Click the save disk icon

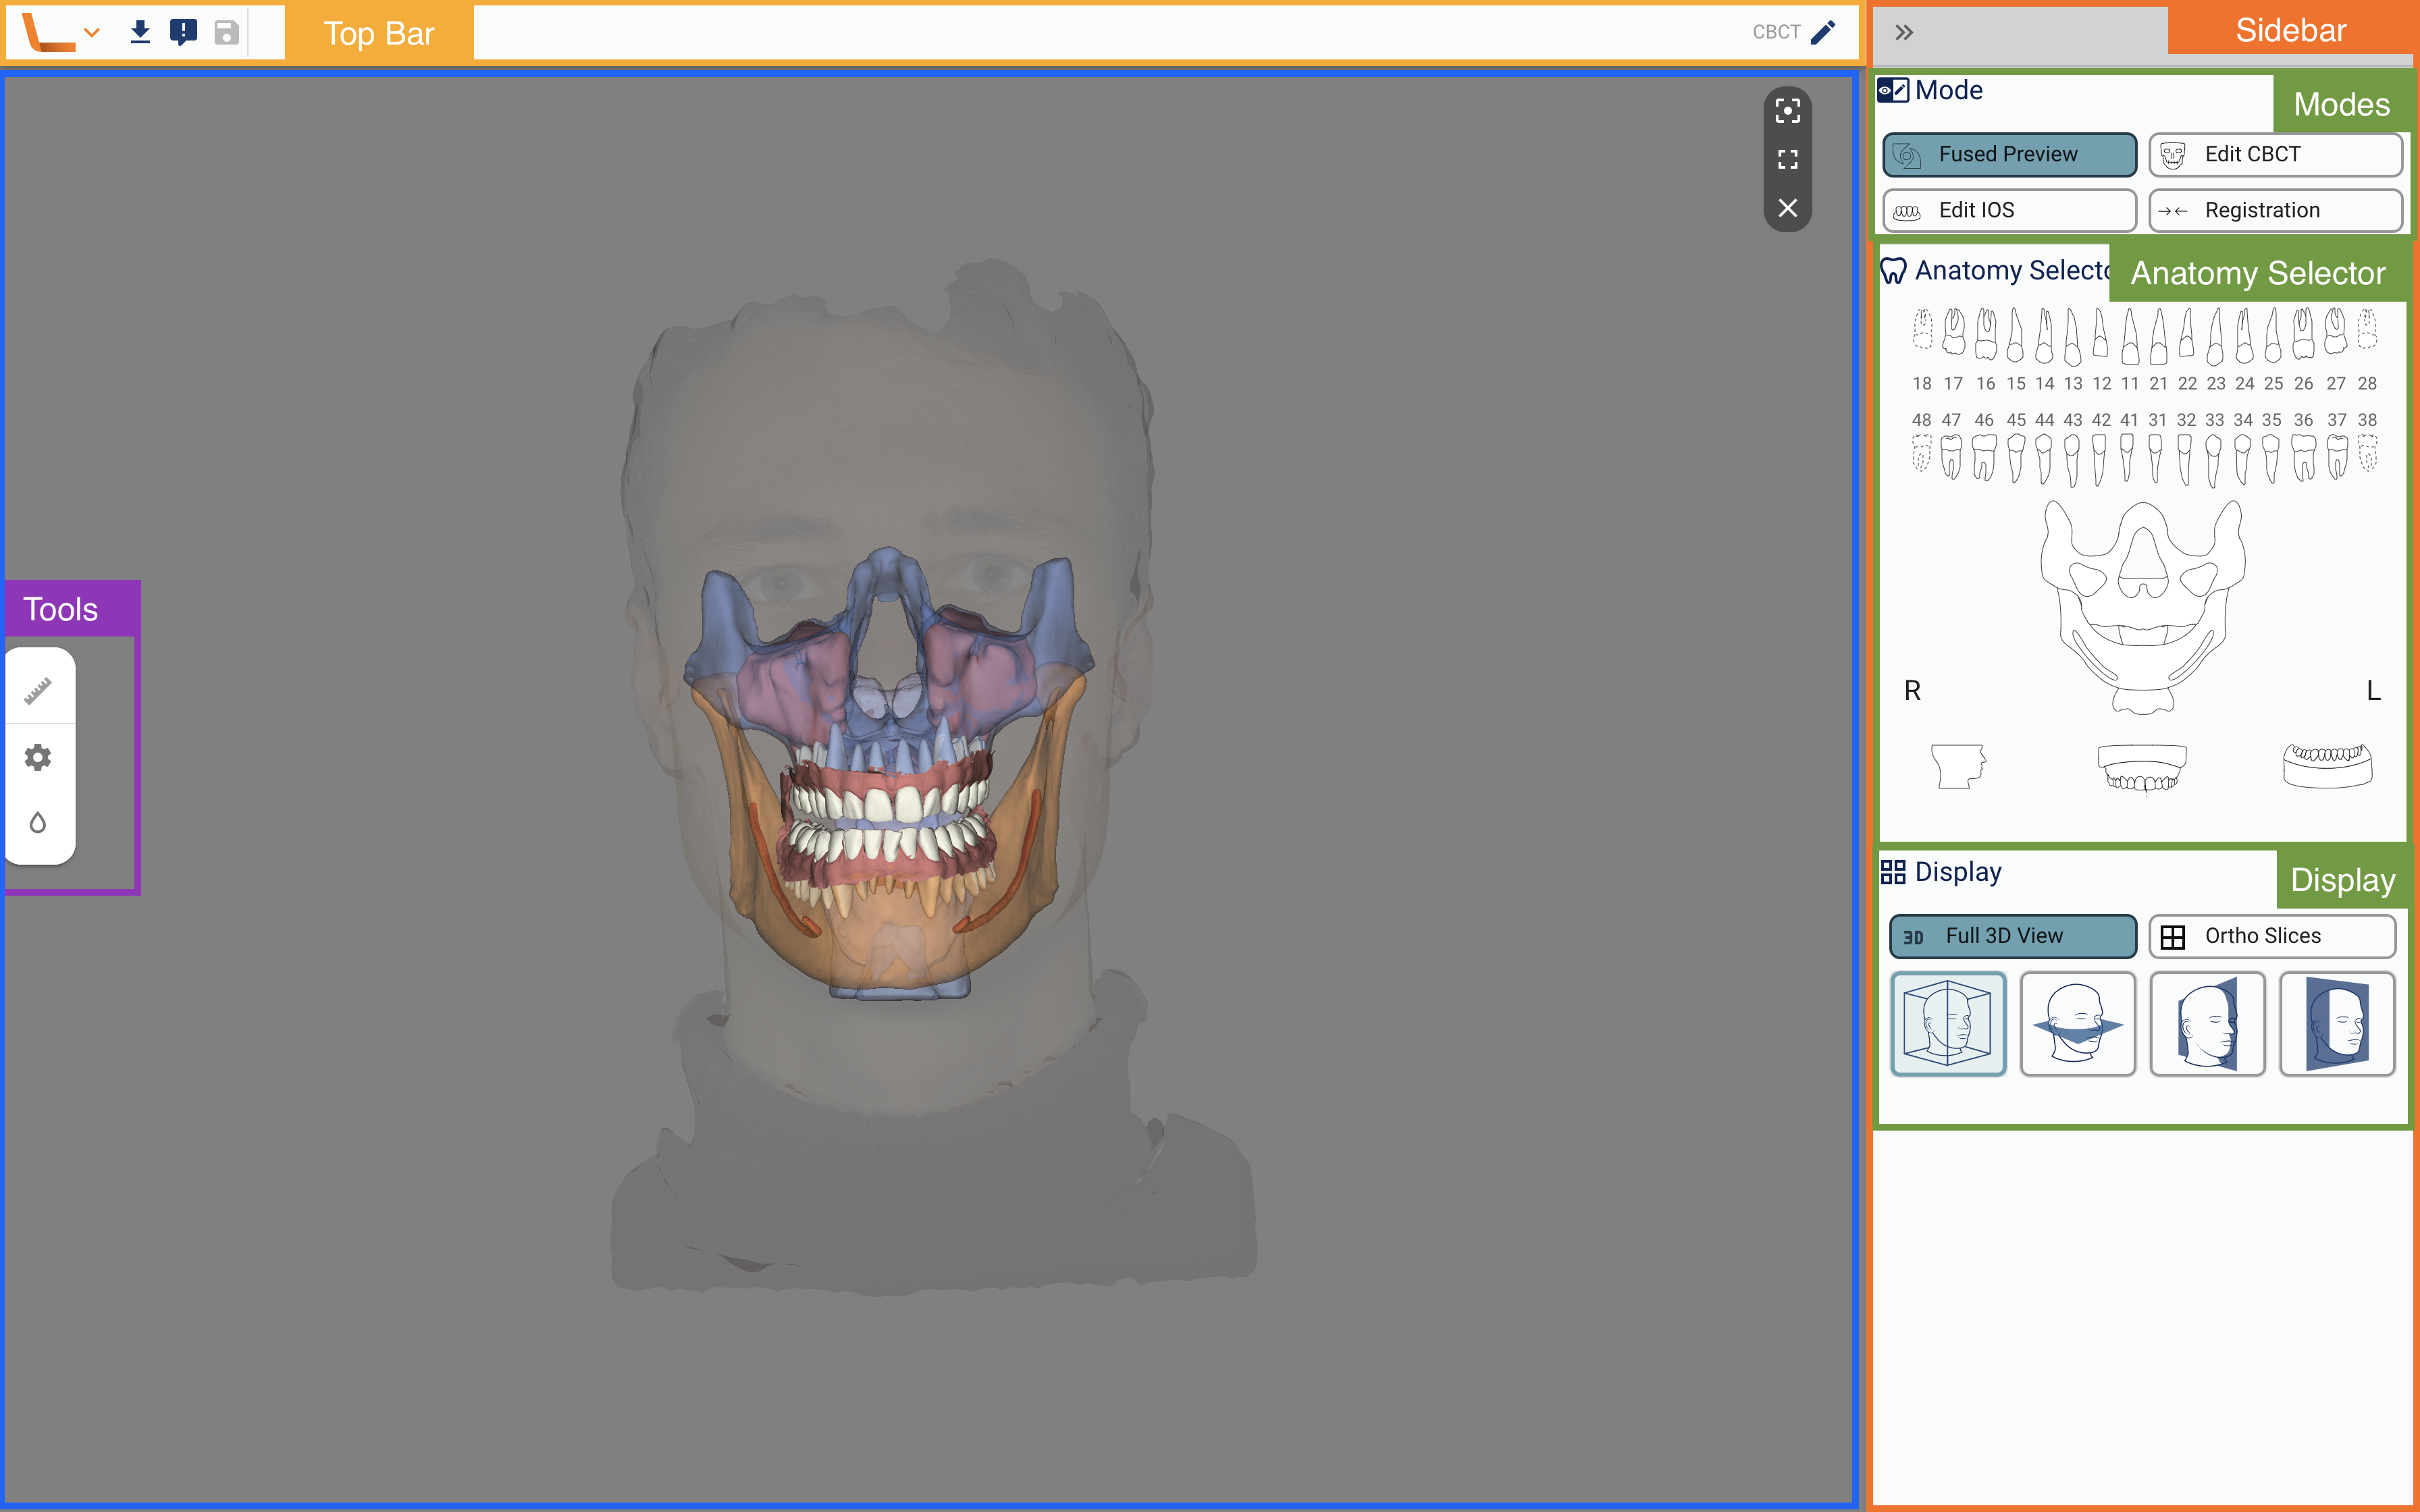[227, 32]
